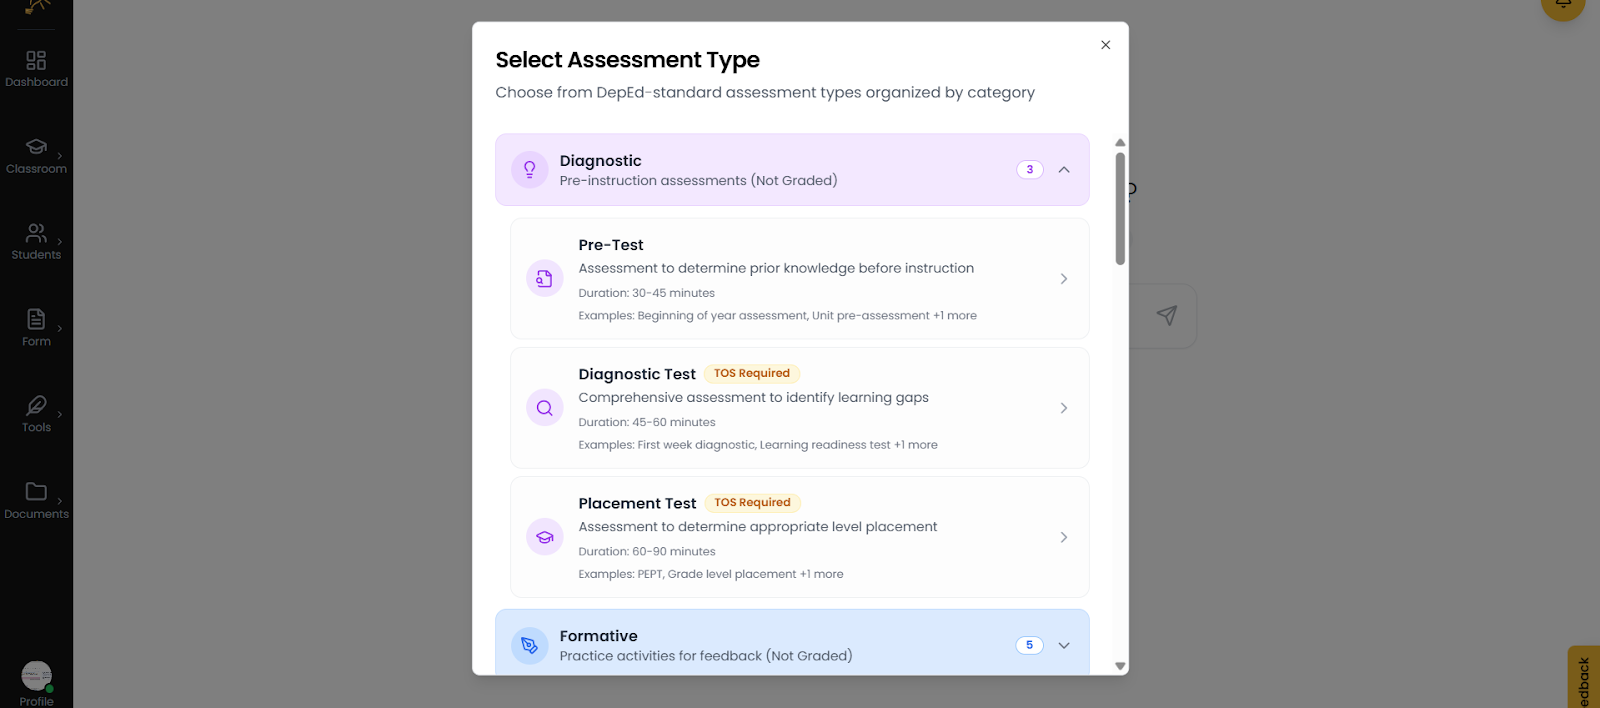Collapse the Diagnostic category section
This screenshot has width=1600, height=708.
[1064, 170]
